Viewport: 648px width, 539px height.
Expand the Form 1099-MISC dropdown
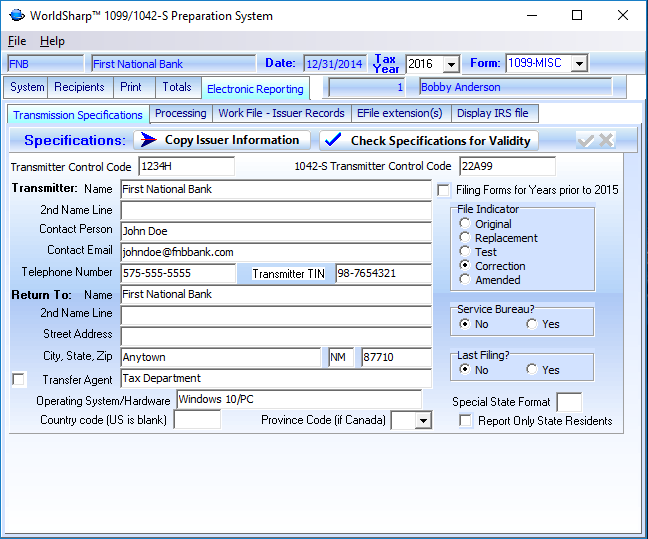[579, 64]
